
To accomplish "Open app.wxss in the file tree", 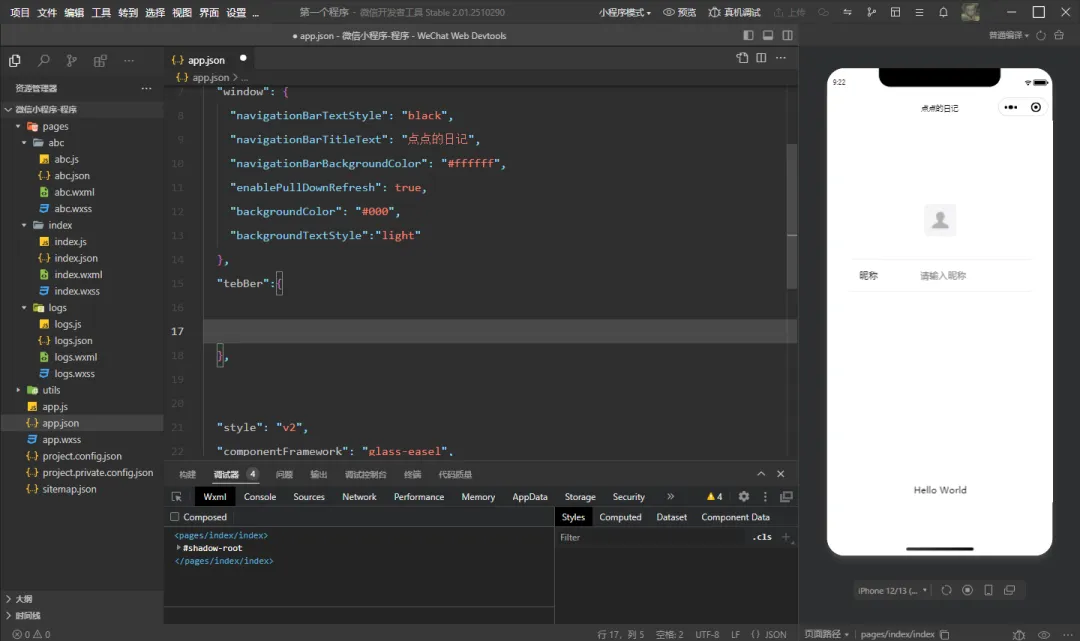I will 61,439.
